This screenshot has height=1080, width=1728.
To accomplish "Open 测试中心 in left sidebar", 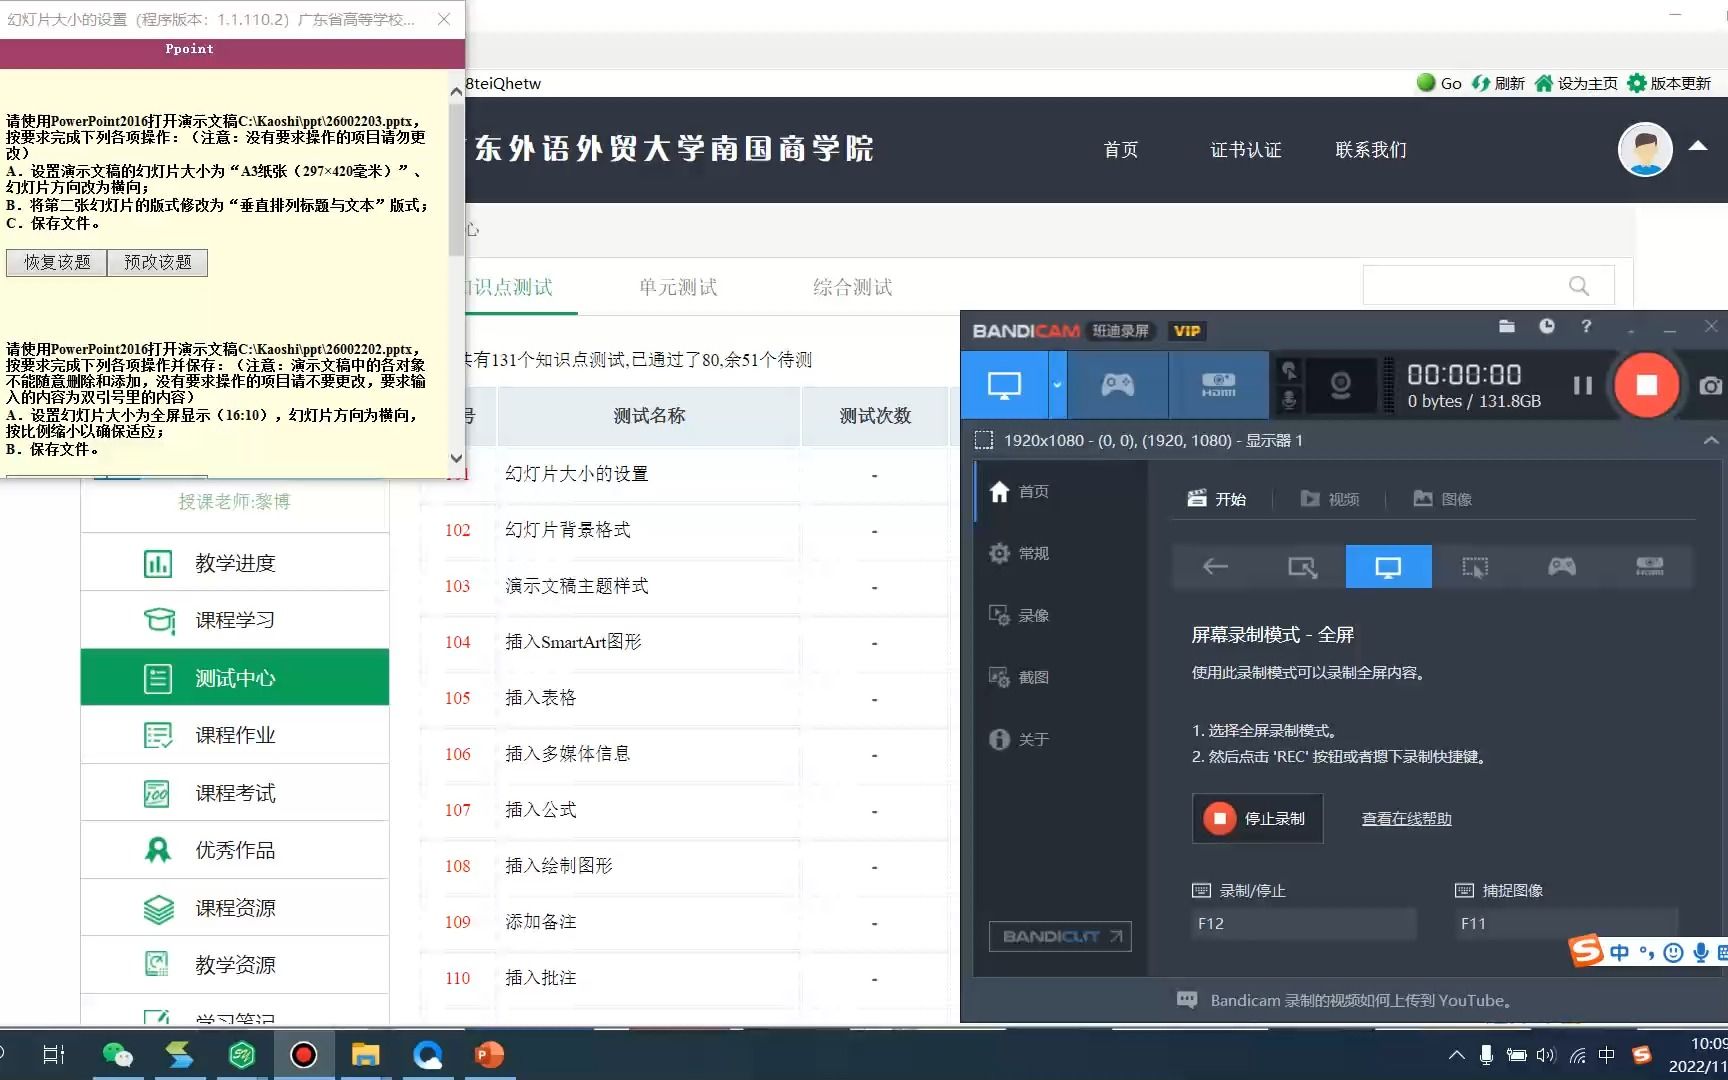I will [x=235, y=678].
